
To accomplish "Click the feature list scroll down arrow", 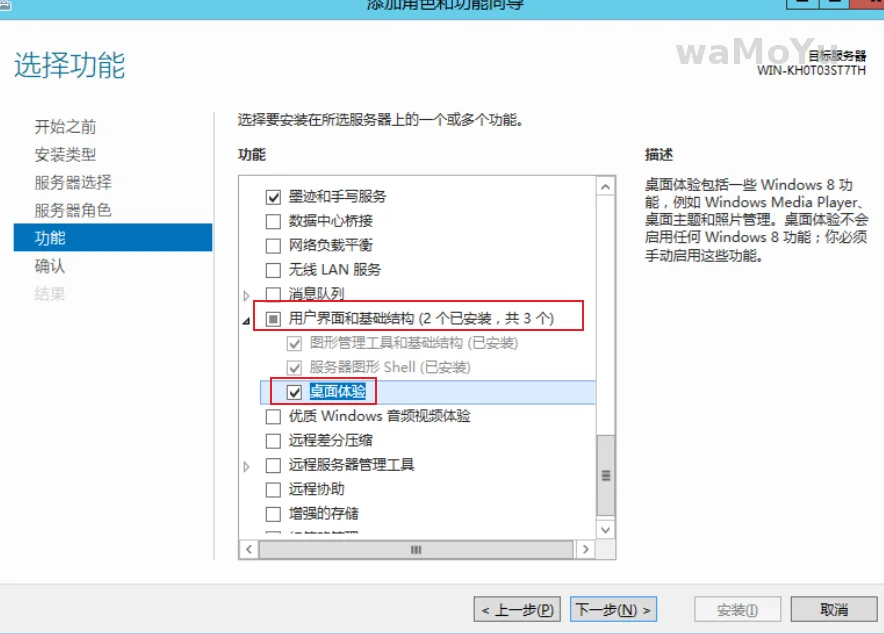I will coord(605,530).
